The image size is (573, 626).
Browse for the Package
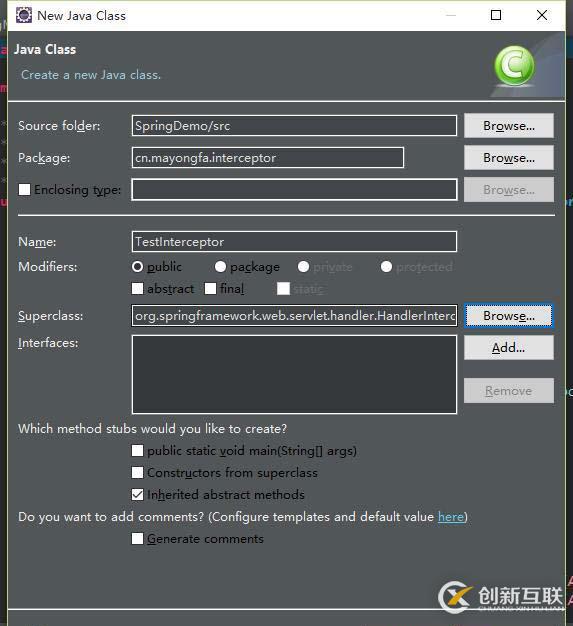tap(509, 158)
